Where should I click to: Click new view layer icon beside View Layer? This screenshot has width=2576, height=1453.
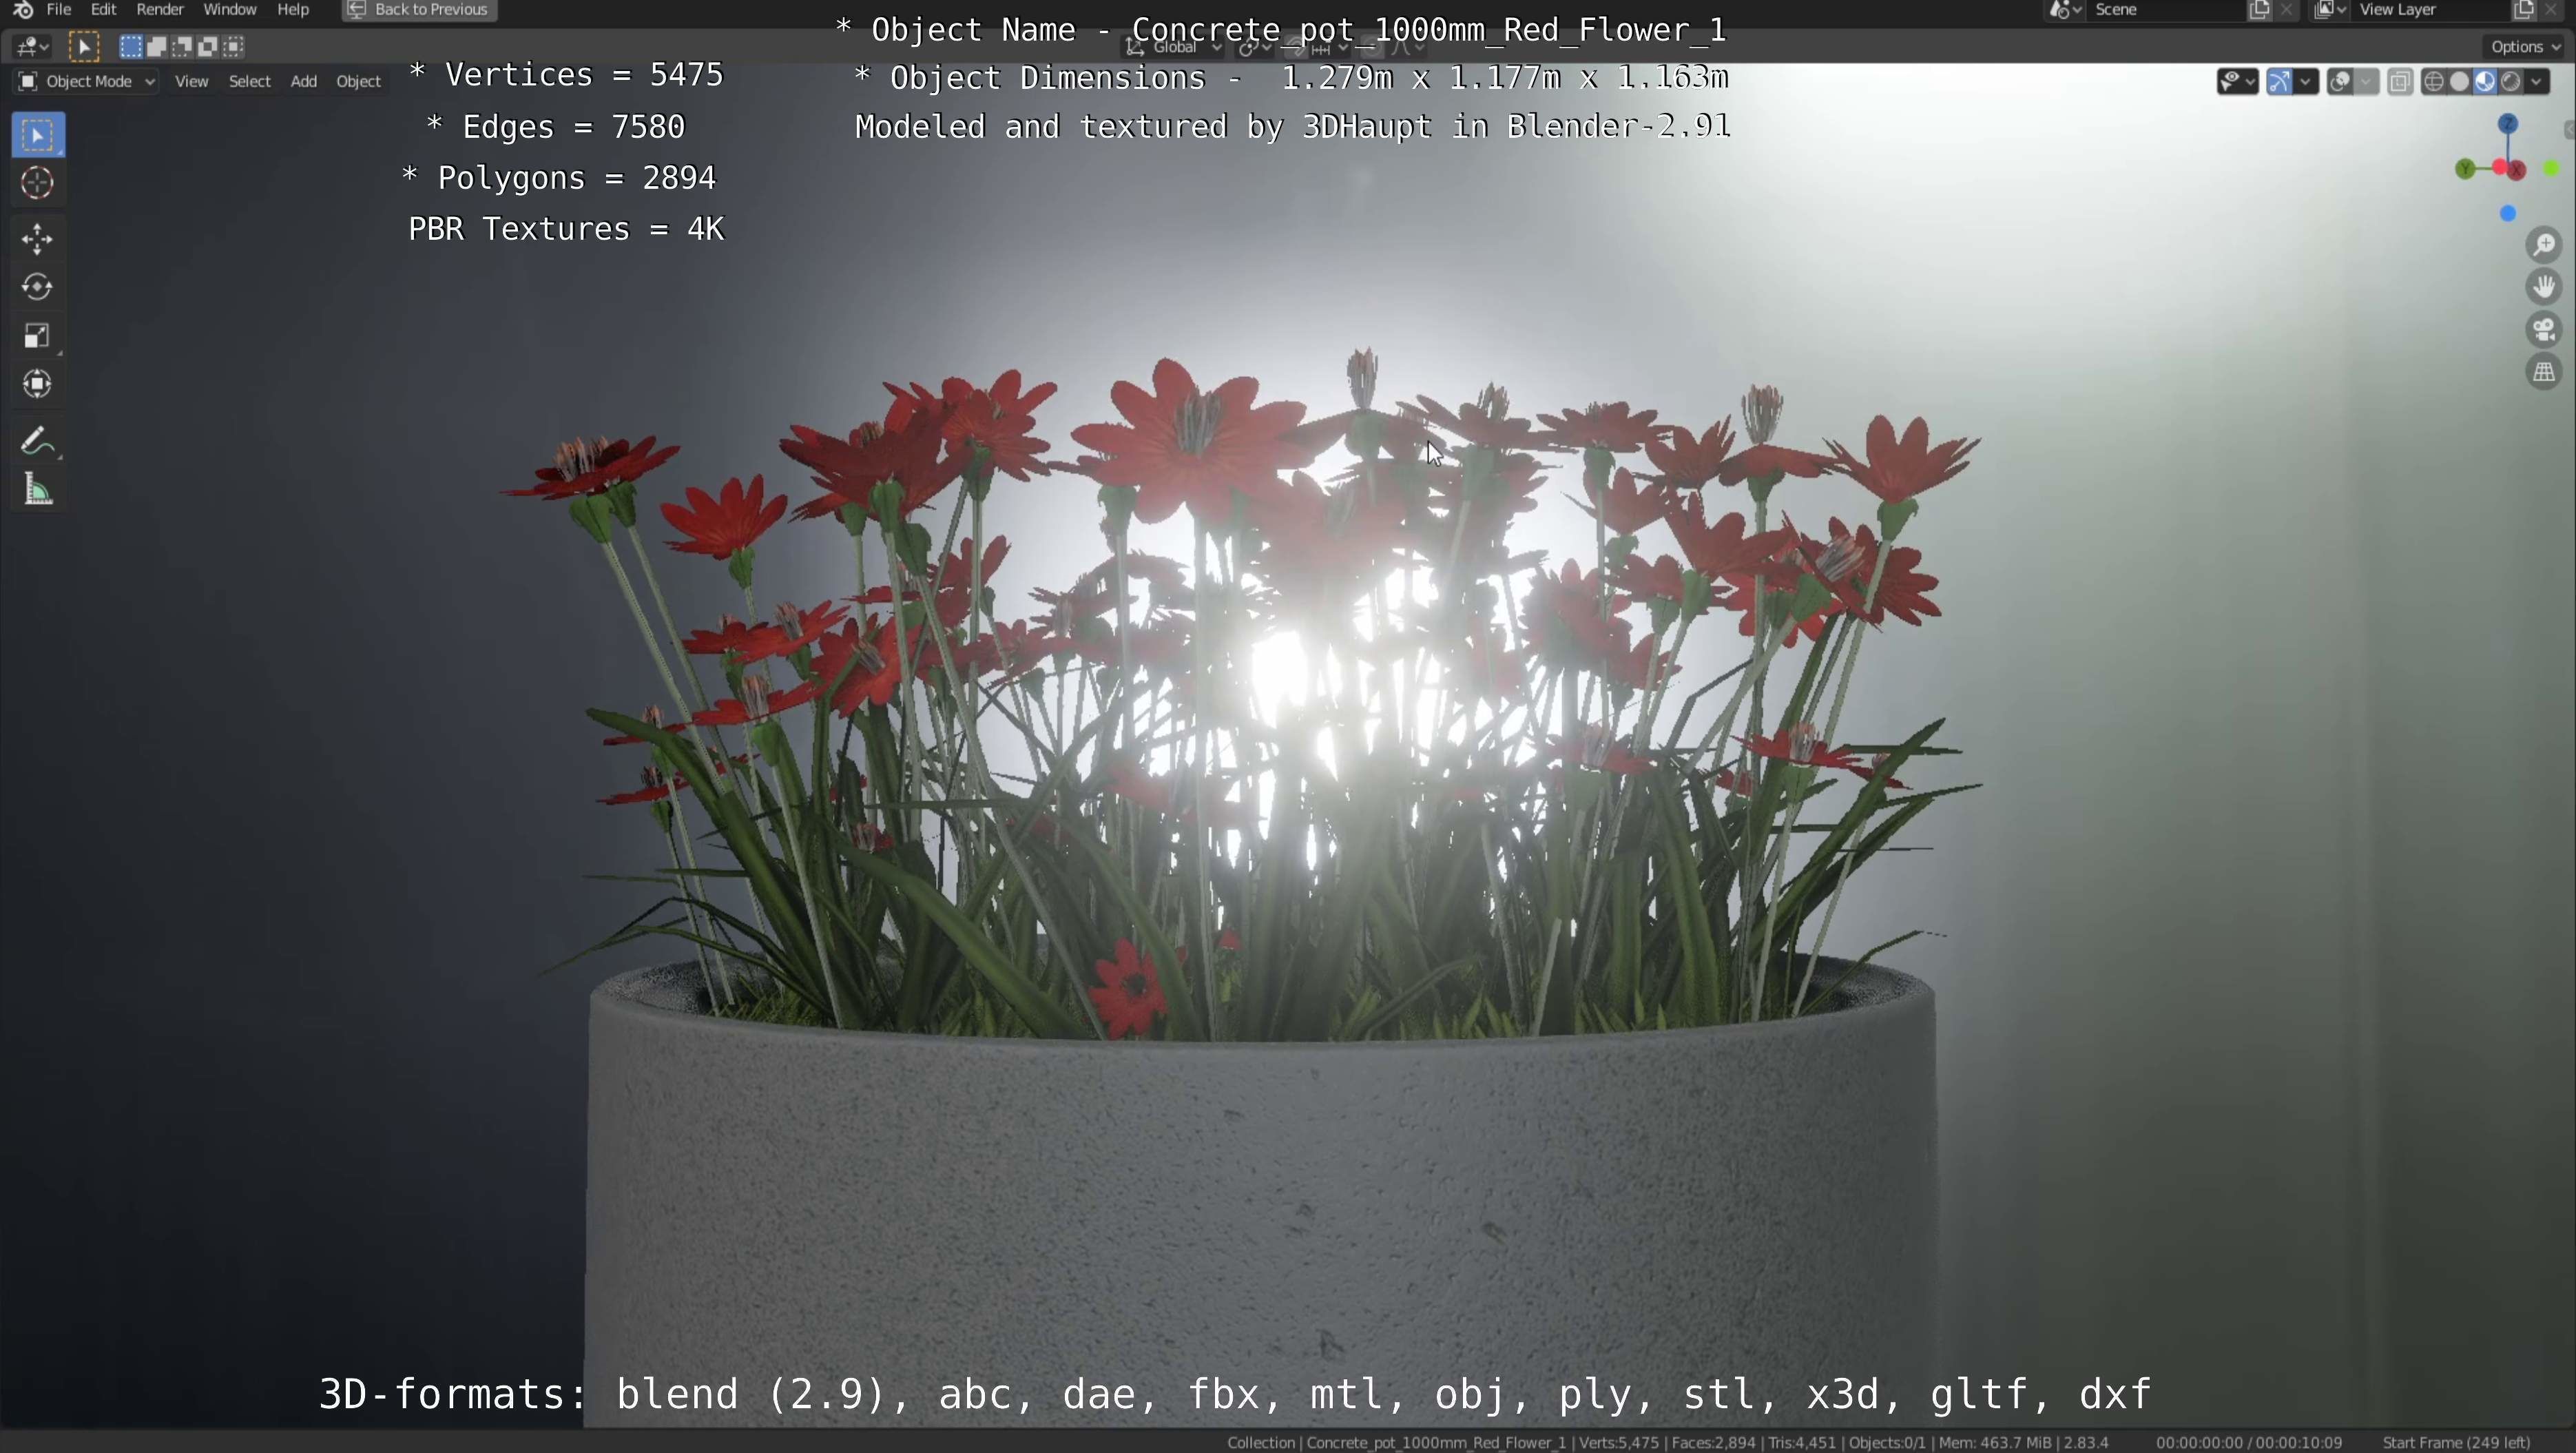pos(2523,10)
